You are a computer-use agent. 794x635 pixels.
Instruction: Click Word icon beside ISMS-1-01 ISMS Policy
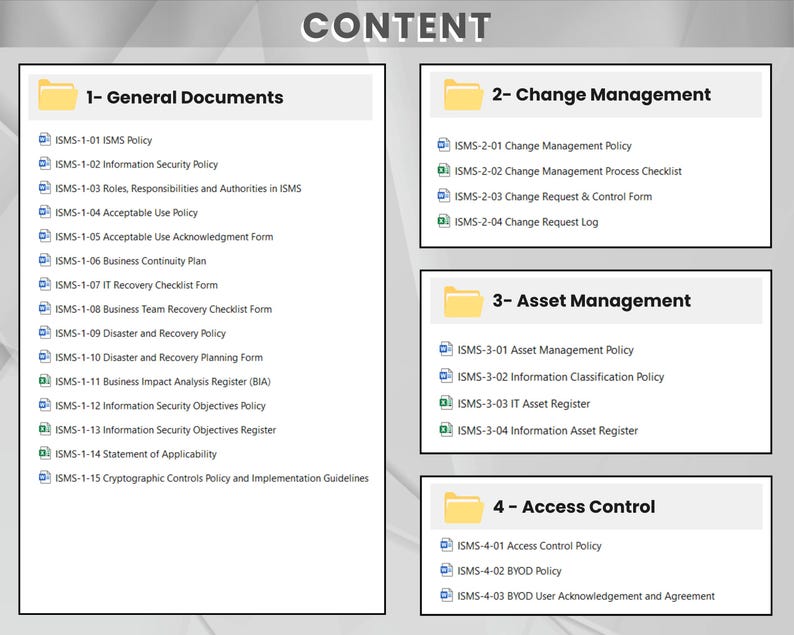45,139
